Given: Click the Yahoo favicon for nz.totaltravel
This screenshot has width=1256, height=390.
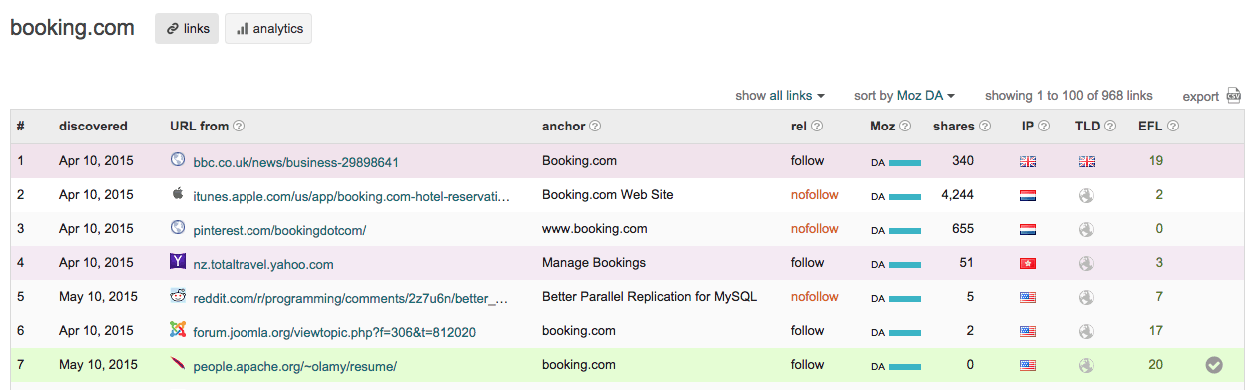Looking at the screenshot, I should 178,262.
